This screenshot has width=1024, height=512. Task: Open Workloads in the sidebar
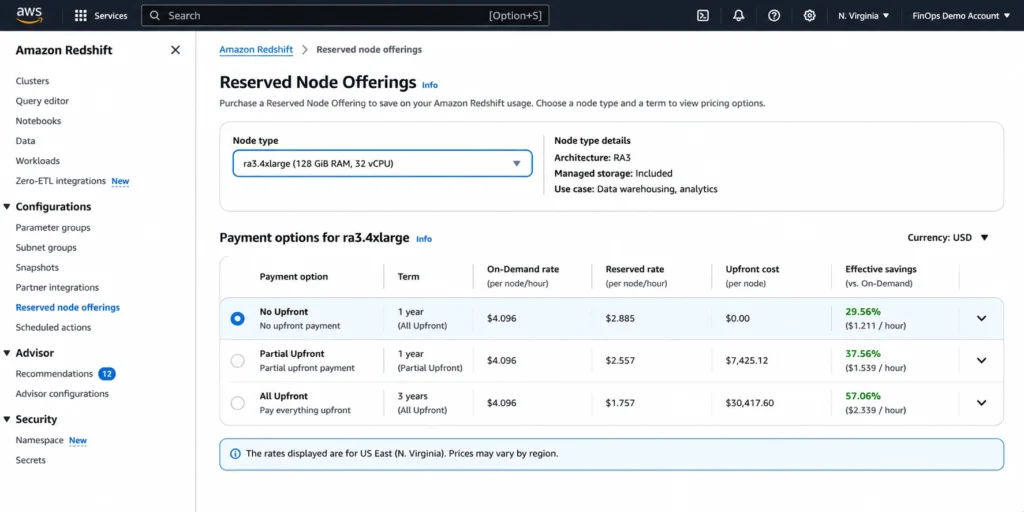tap(37, 161)
